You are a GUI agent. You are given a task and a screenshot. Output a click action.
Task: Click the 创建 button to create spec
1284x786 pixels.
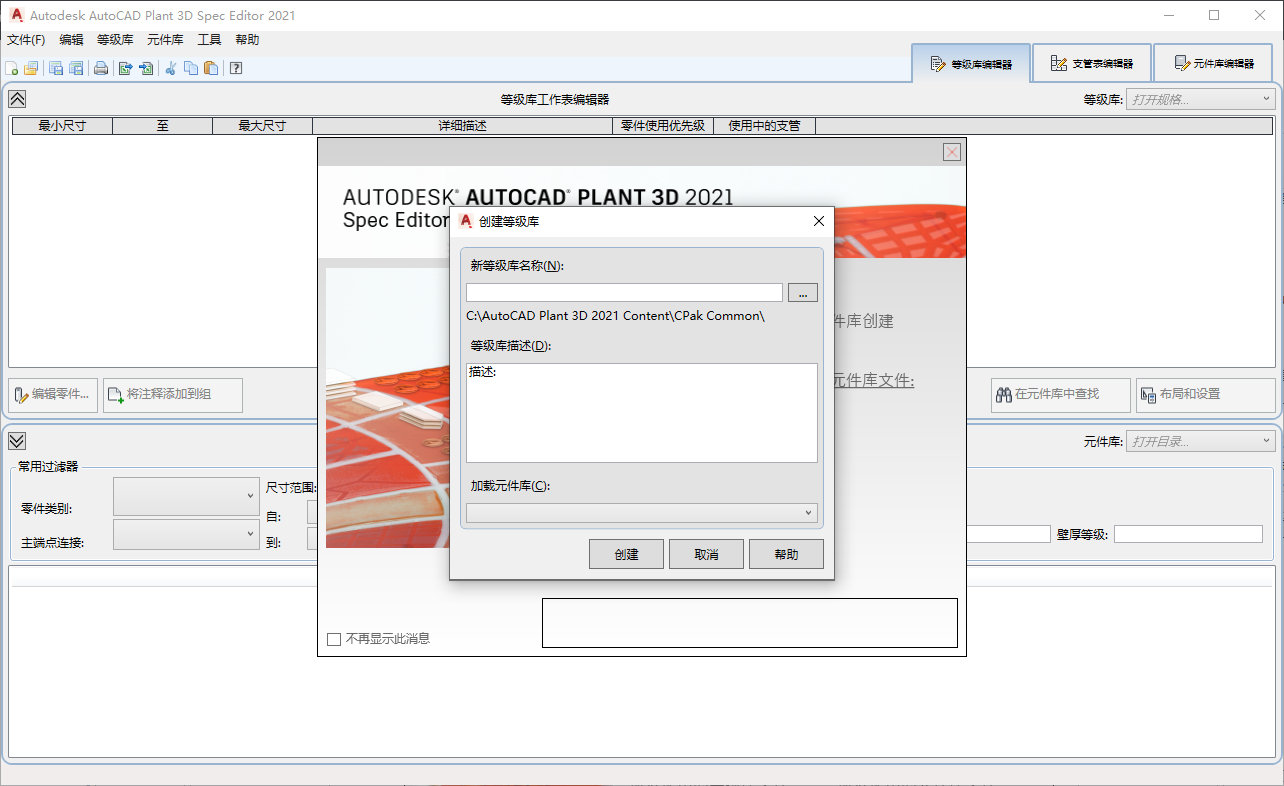coord(626,553)
